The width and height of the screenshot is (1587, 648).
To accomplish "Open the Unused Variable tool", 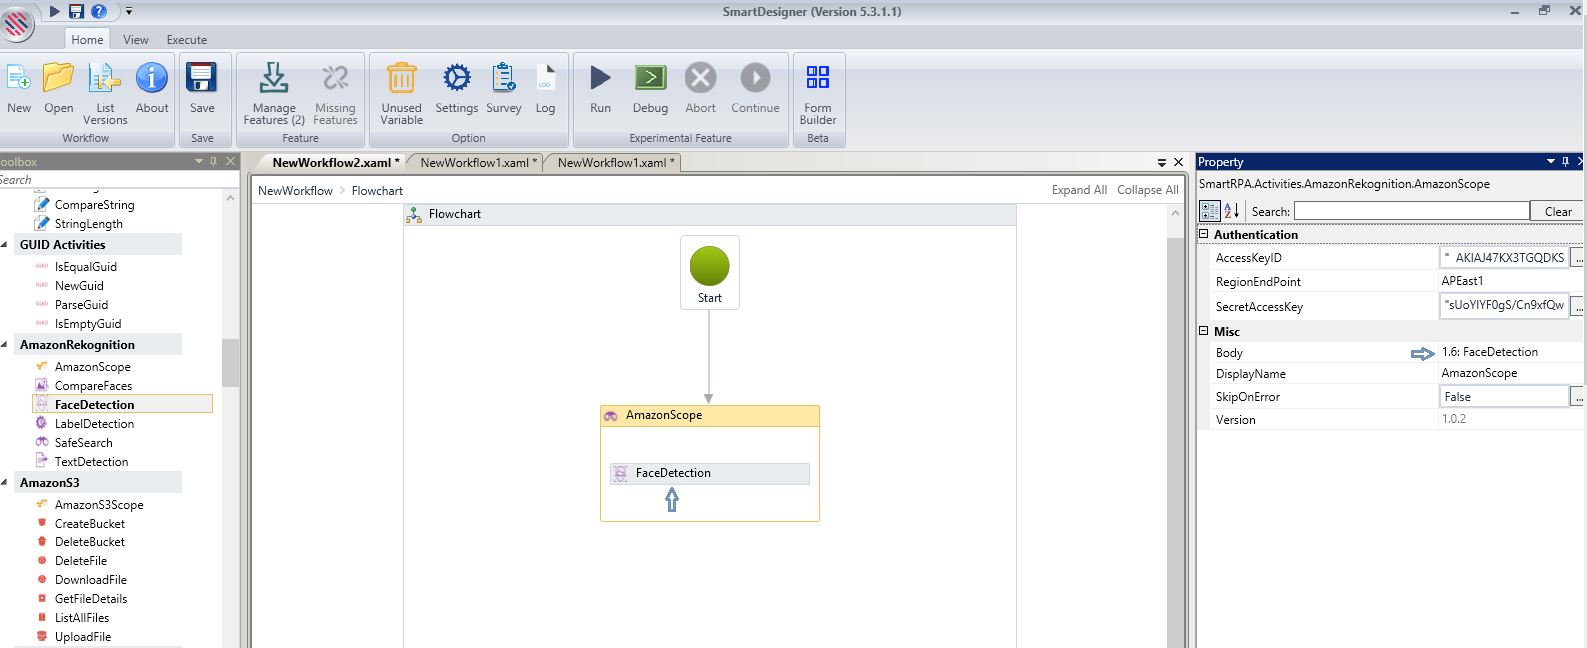I will coord(401,79).
